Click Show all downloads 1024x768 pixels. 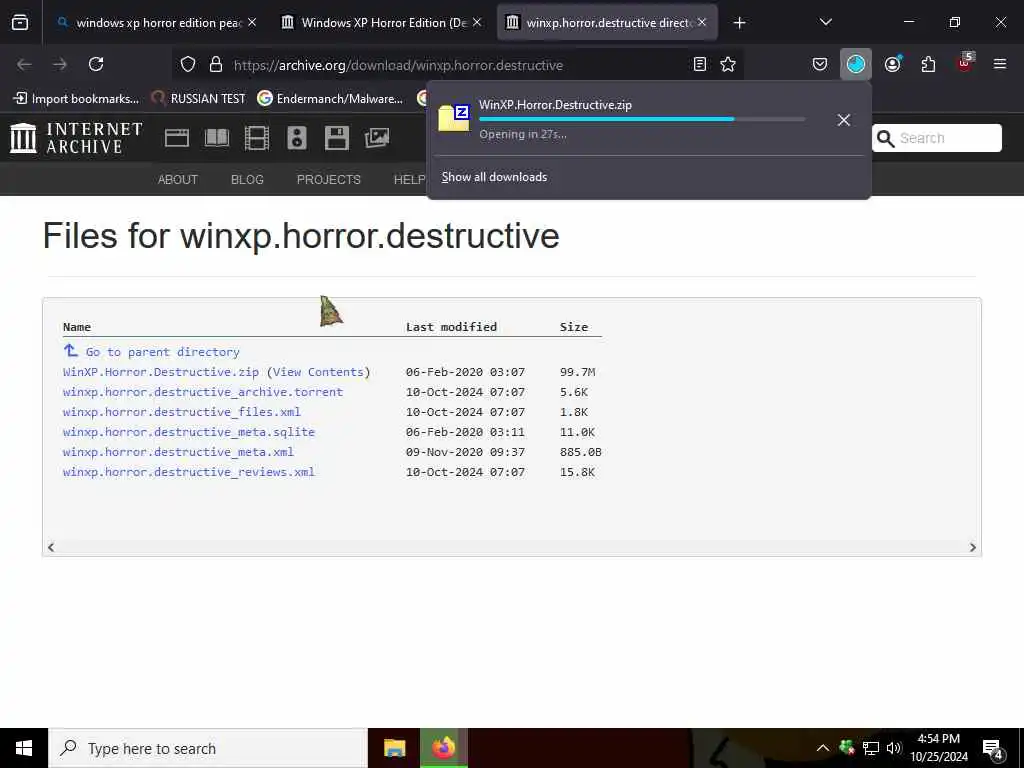click(494, 177)
